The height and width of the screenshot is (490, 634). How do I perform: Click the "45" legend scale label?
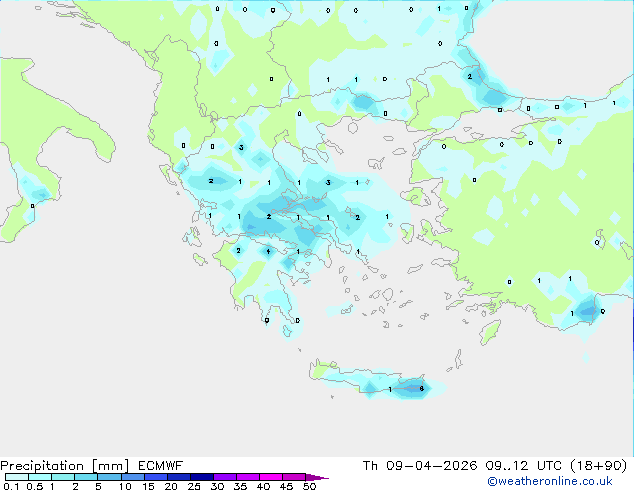click(x=286, y=486)
